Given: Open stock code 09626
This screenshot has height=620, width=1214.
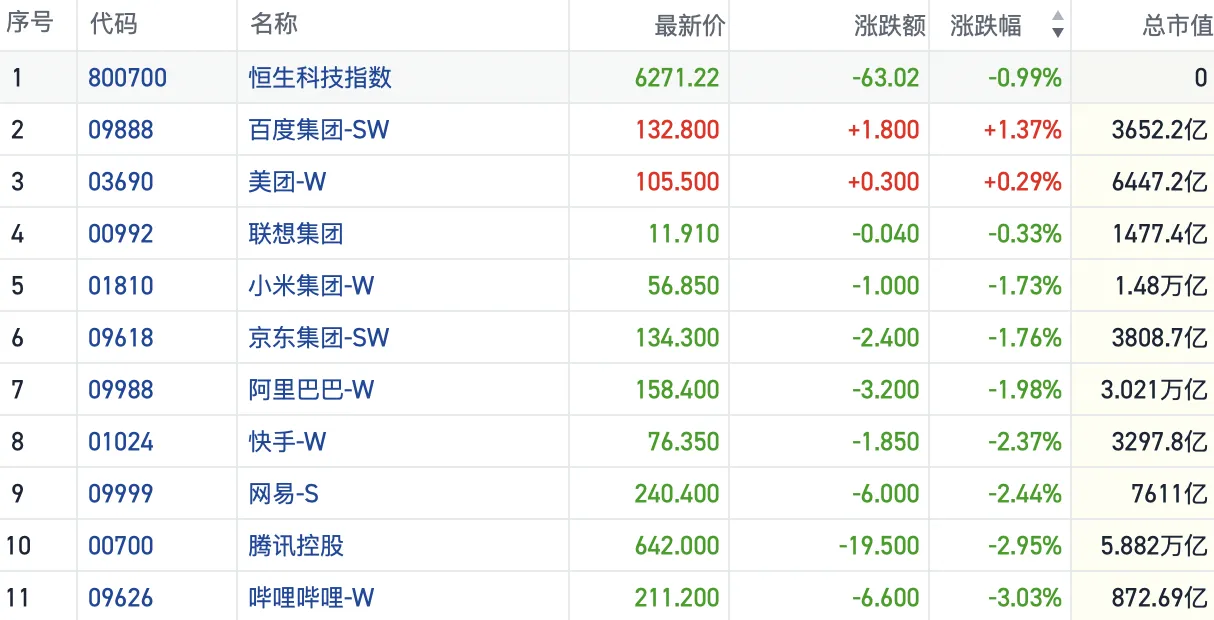Looking at the screenshot, I should [x=121, y=598].
